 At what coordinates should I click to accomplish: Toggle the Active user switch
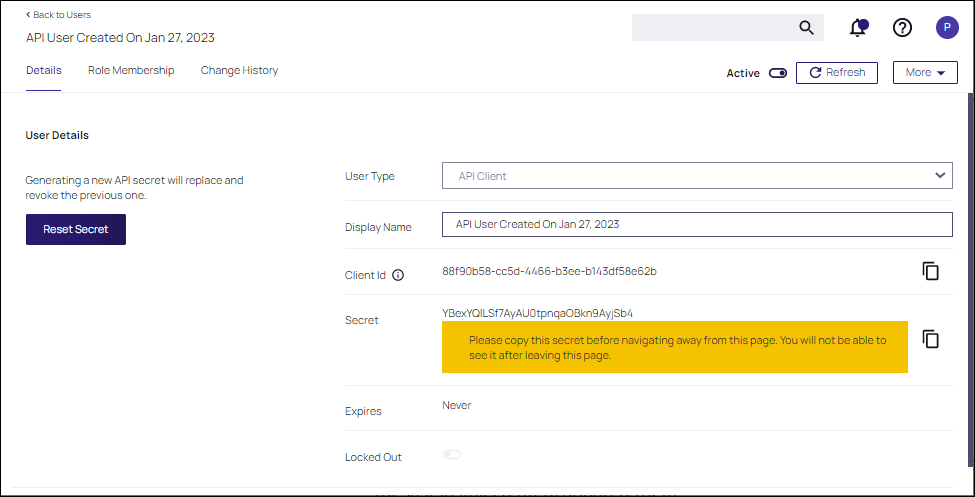(x=777, y=73)
